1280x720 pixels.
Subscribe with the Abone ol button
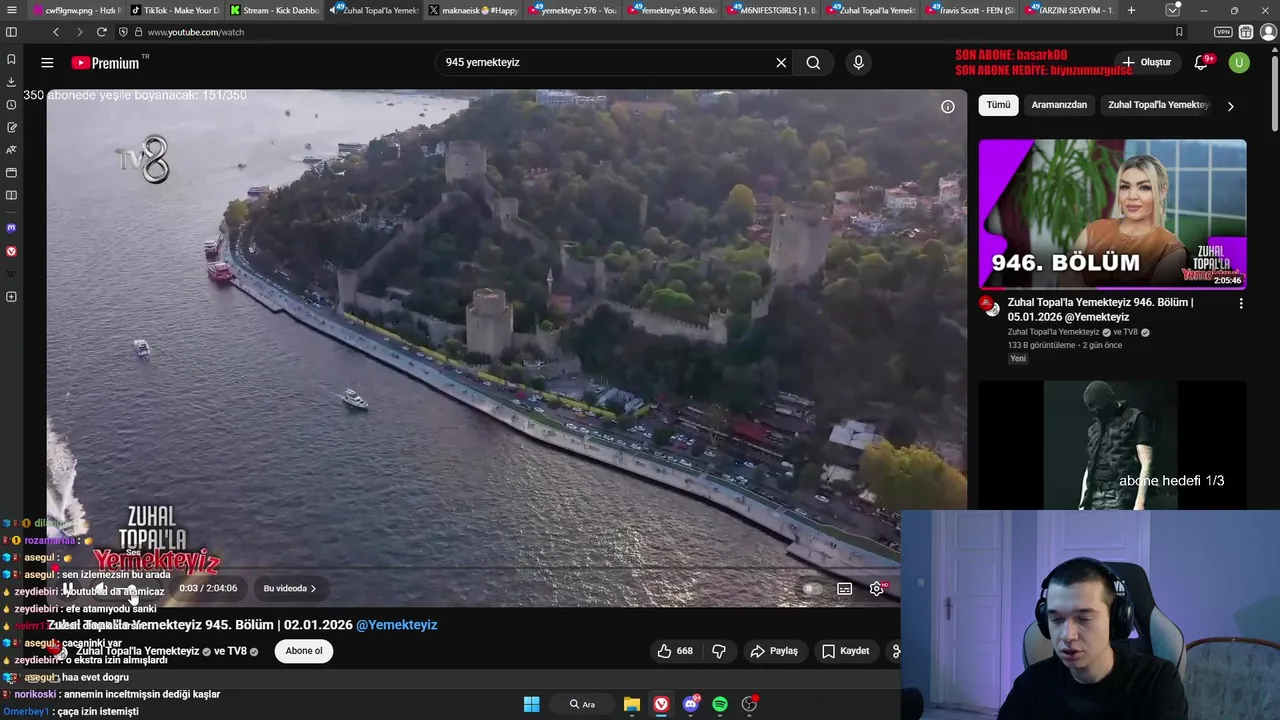304,651
